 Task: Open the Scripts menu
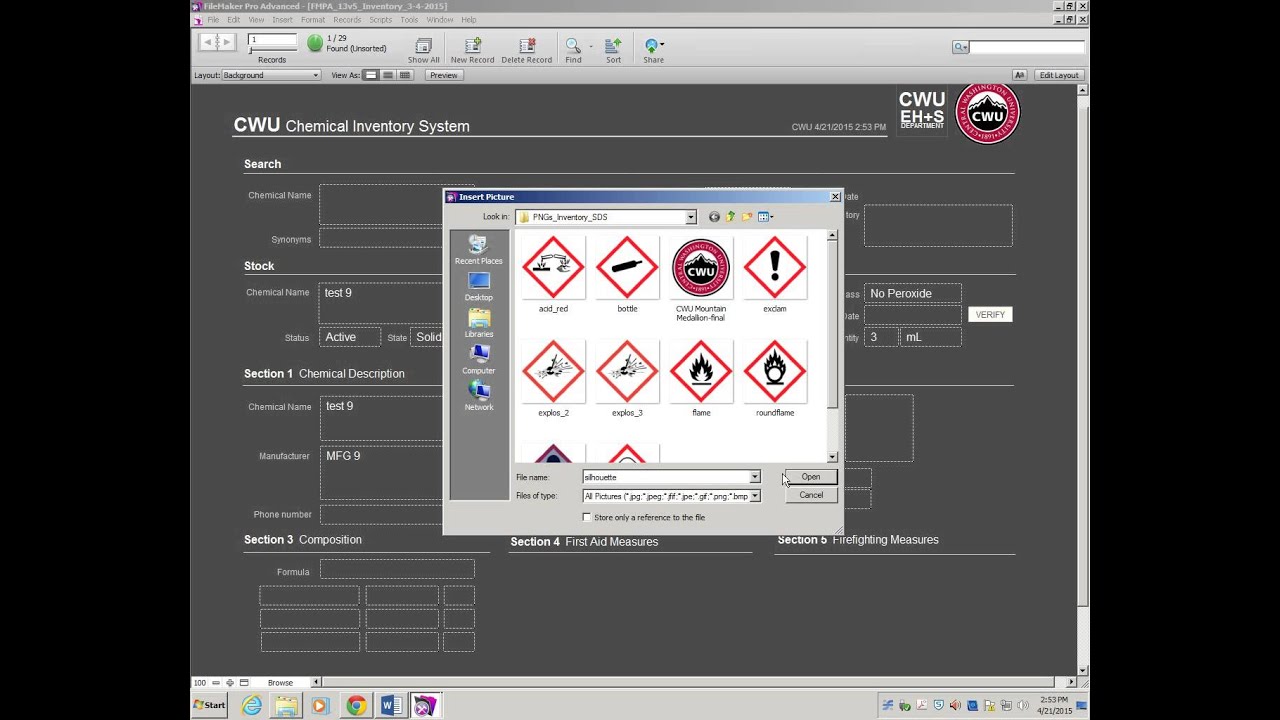[380, 20]
